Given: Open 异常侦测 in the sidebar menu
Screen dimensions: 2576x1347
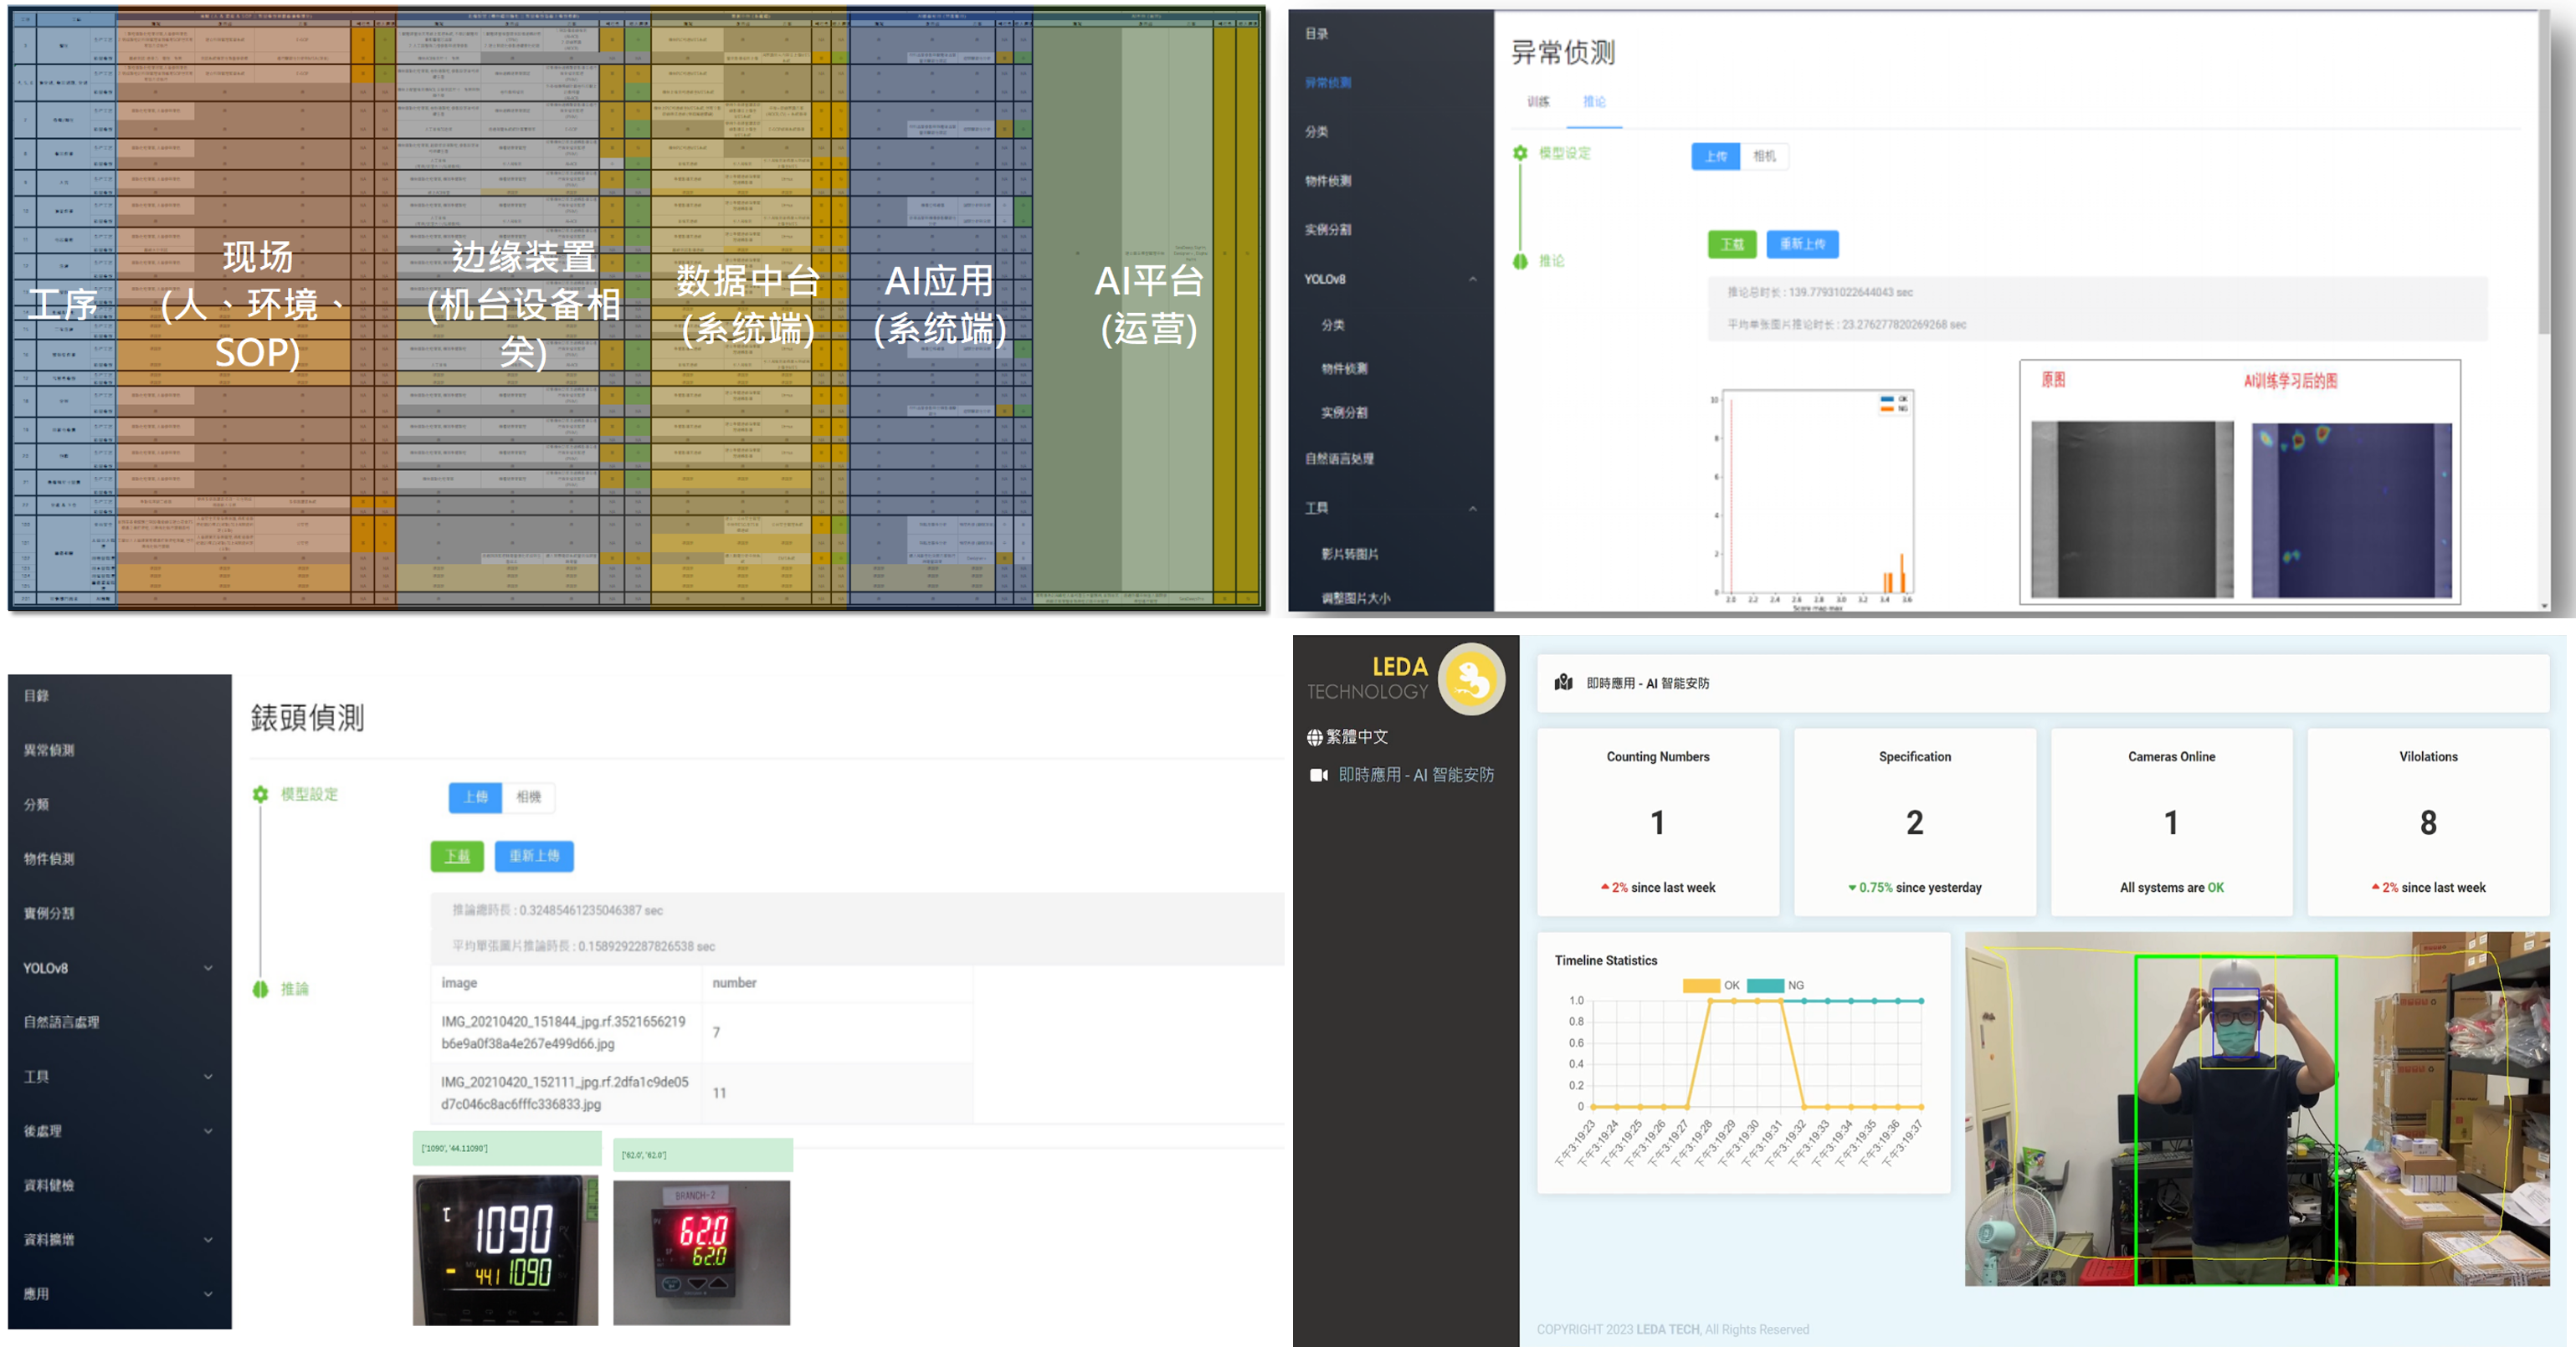Looking at the screenshot, I should pos(1328,83).
